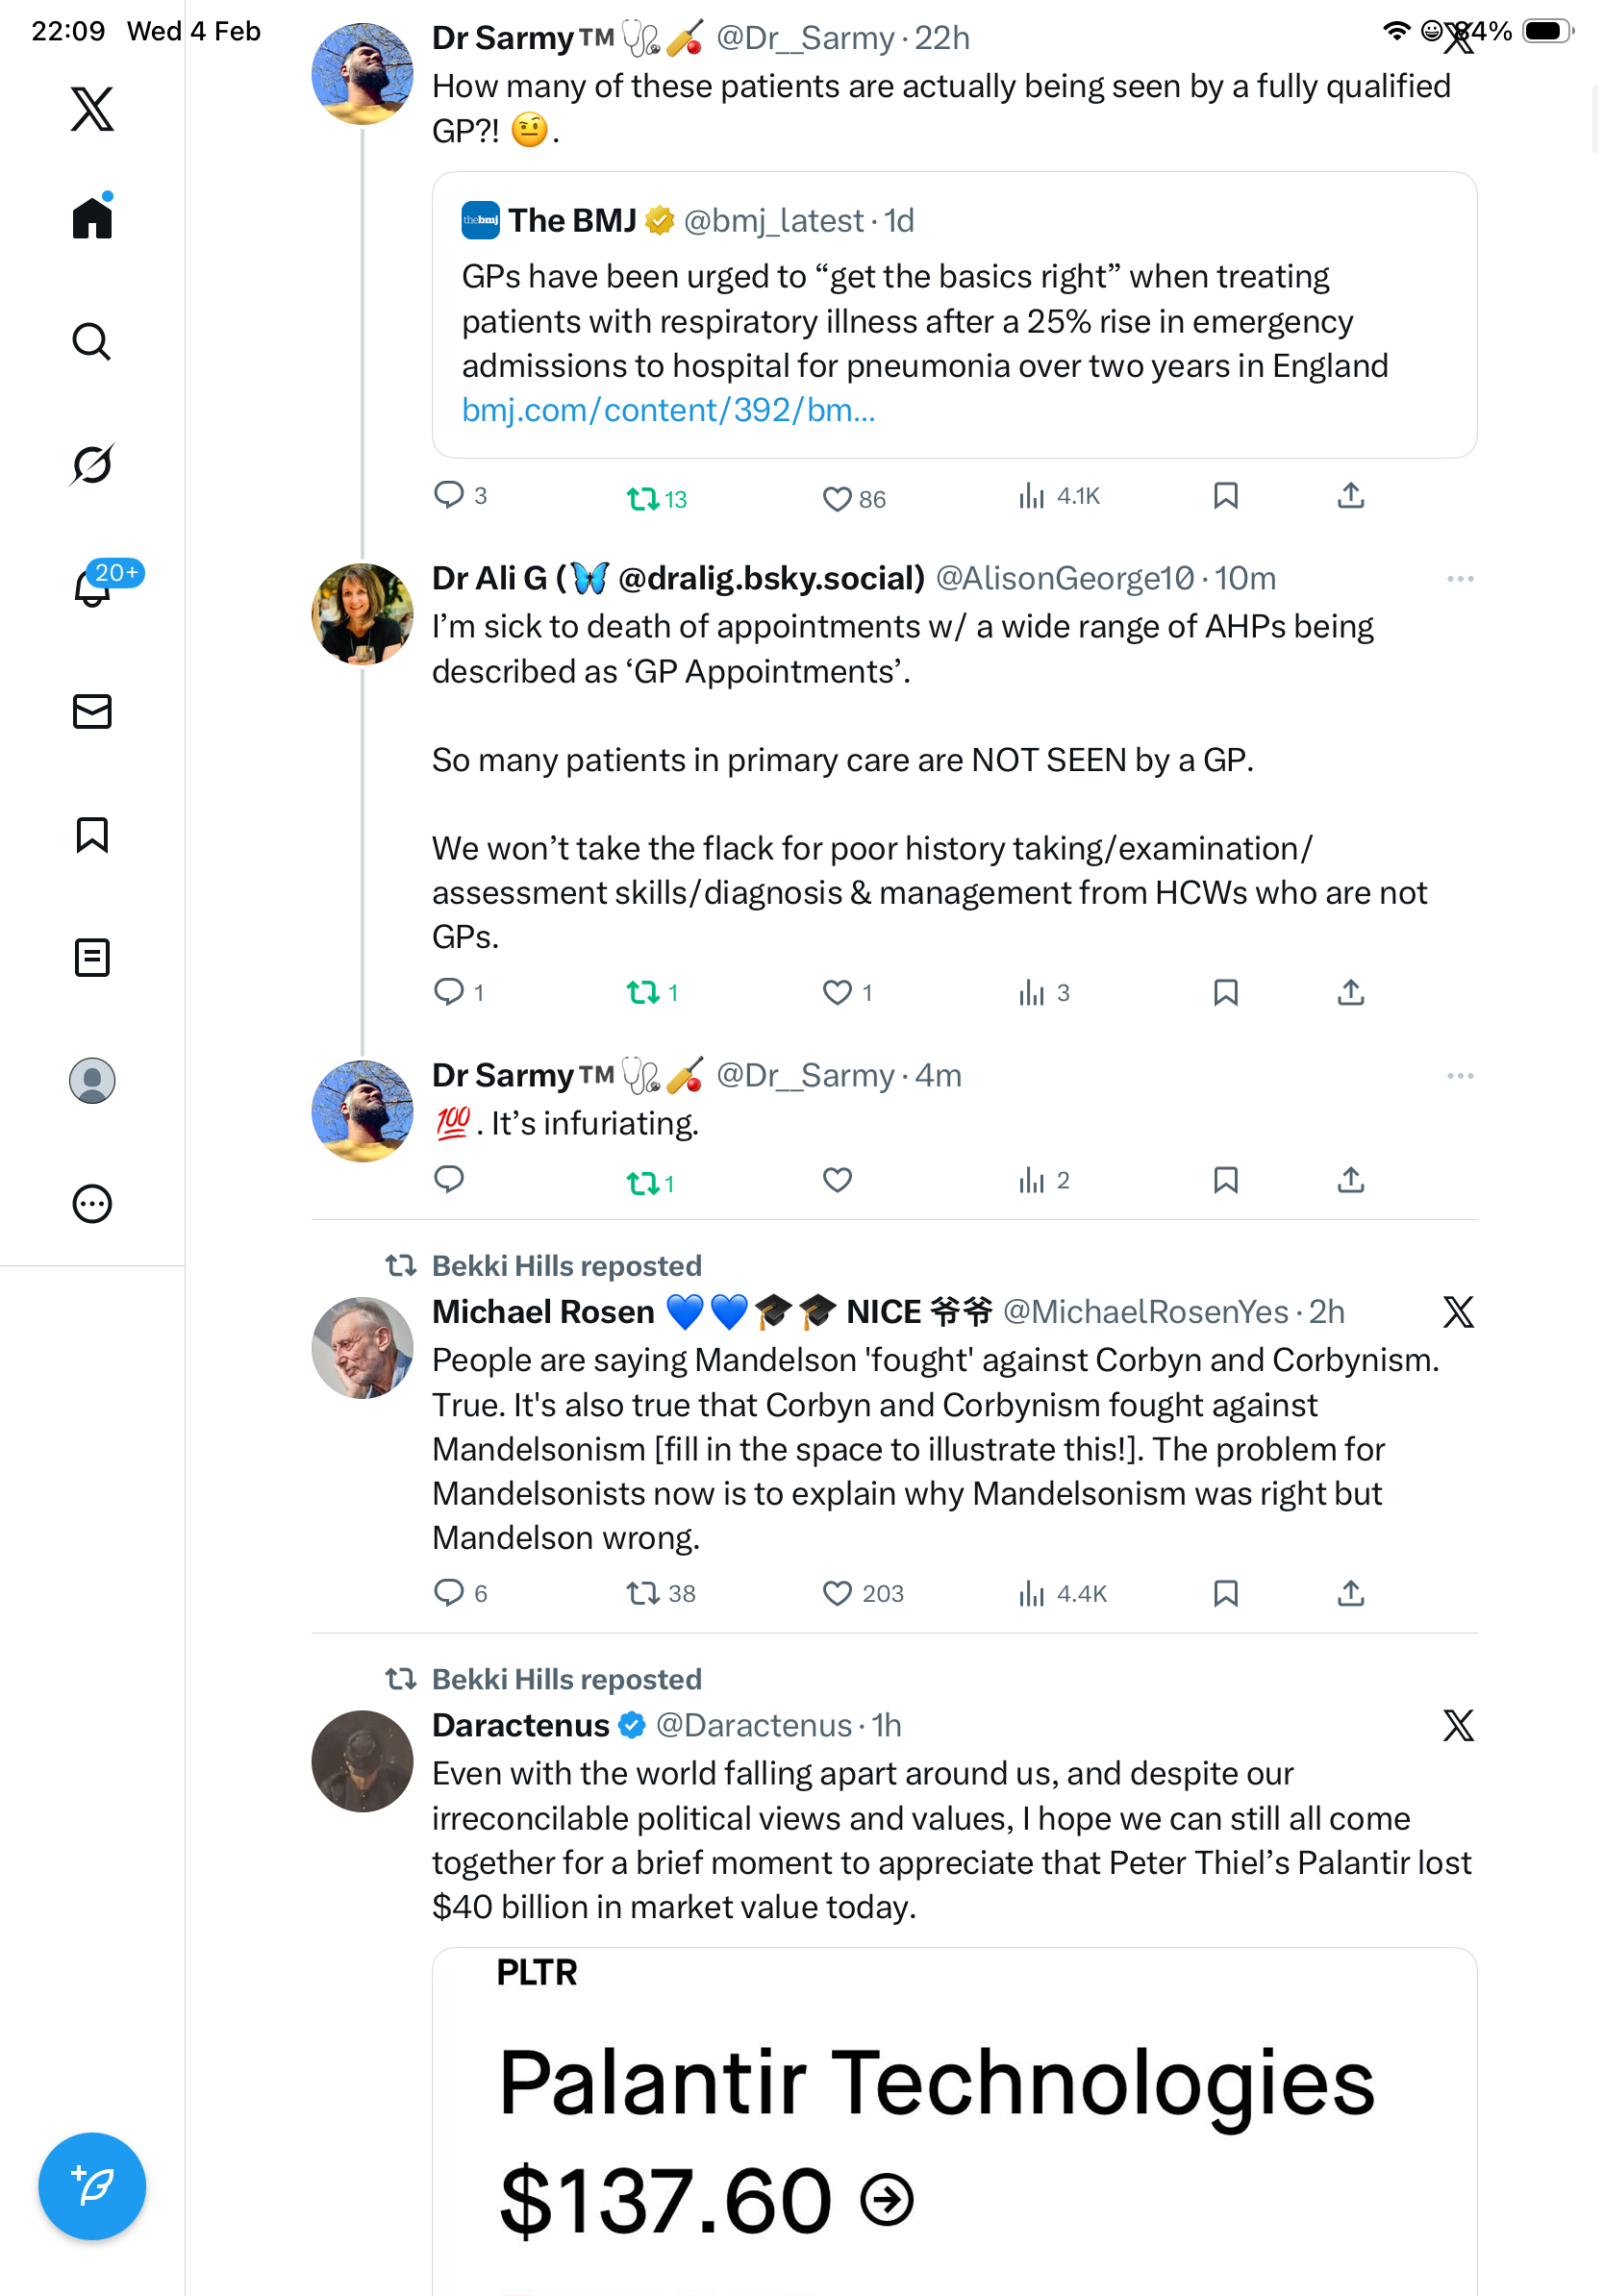Tap the compose new post button

(92, 2185)
